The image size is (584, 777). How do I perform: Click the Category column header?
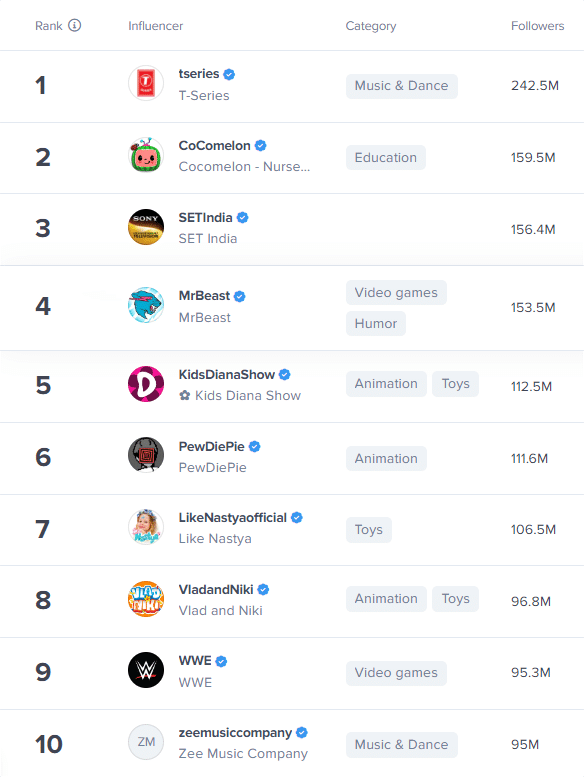[x=371, y=26]
